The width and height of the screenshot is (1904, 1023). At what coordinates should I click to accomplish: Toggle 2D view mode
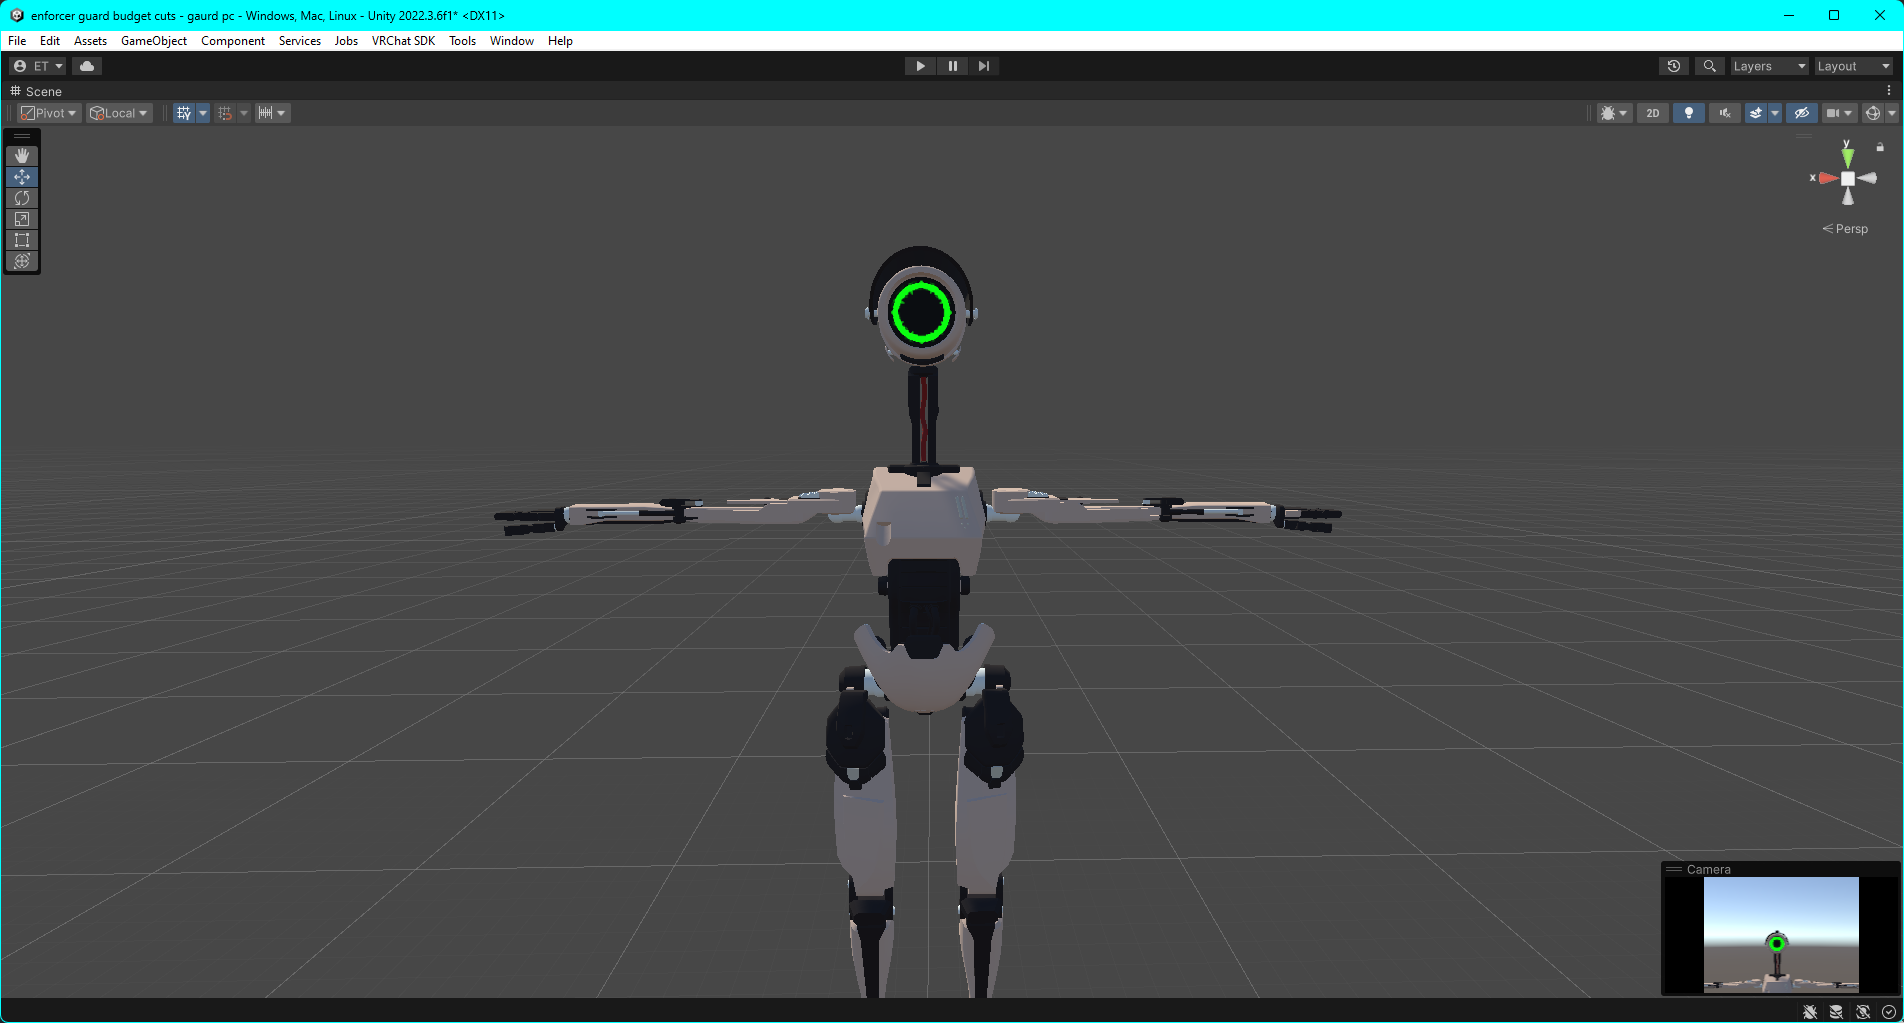(1653, 113)
